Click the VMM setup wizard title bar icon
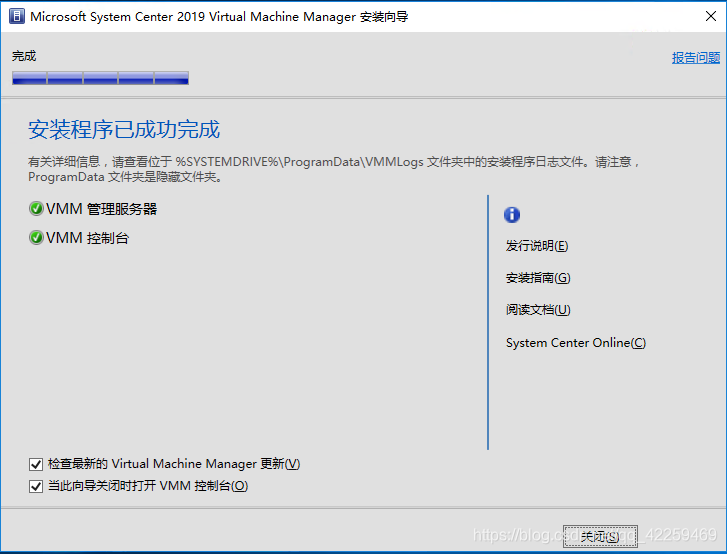This screenshot has width=727, height=554. 17,16
